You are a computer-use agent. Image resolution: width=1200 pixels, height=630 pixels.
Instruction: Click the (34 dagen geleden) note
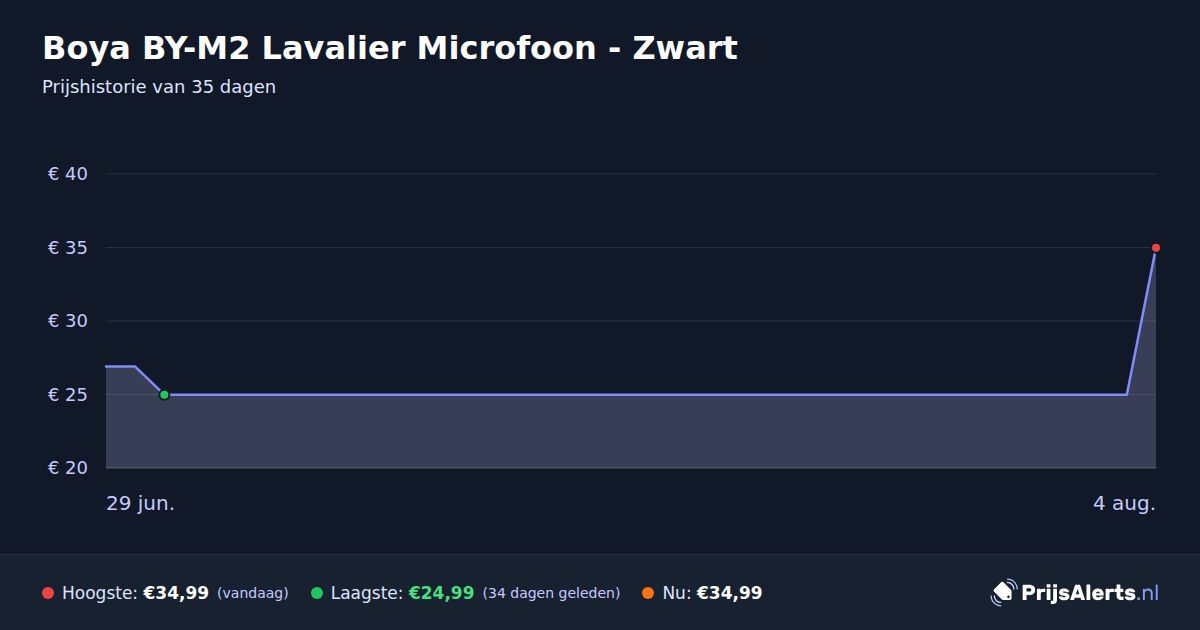click(x=551, y=593)
